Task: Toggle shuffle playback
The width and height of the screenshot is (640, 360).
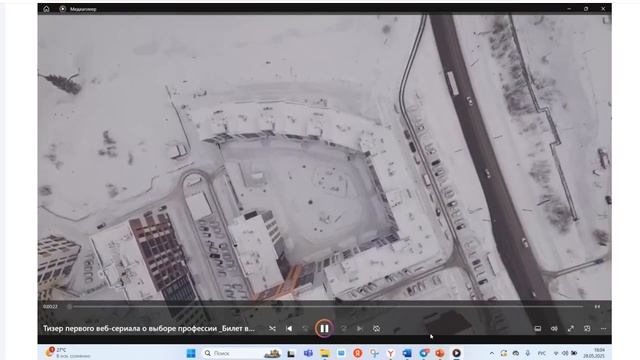Action: pyautogui.click(x=272, y=329)
